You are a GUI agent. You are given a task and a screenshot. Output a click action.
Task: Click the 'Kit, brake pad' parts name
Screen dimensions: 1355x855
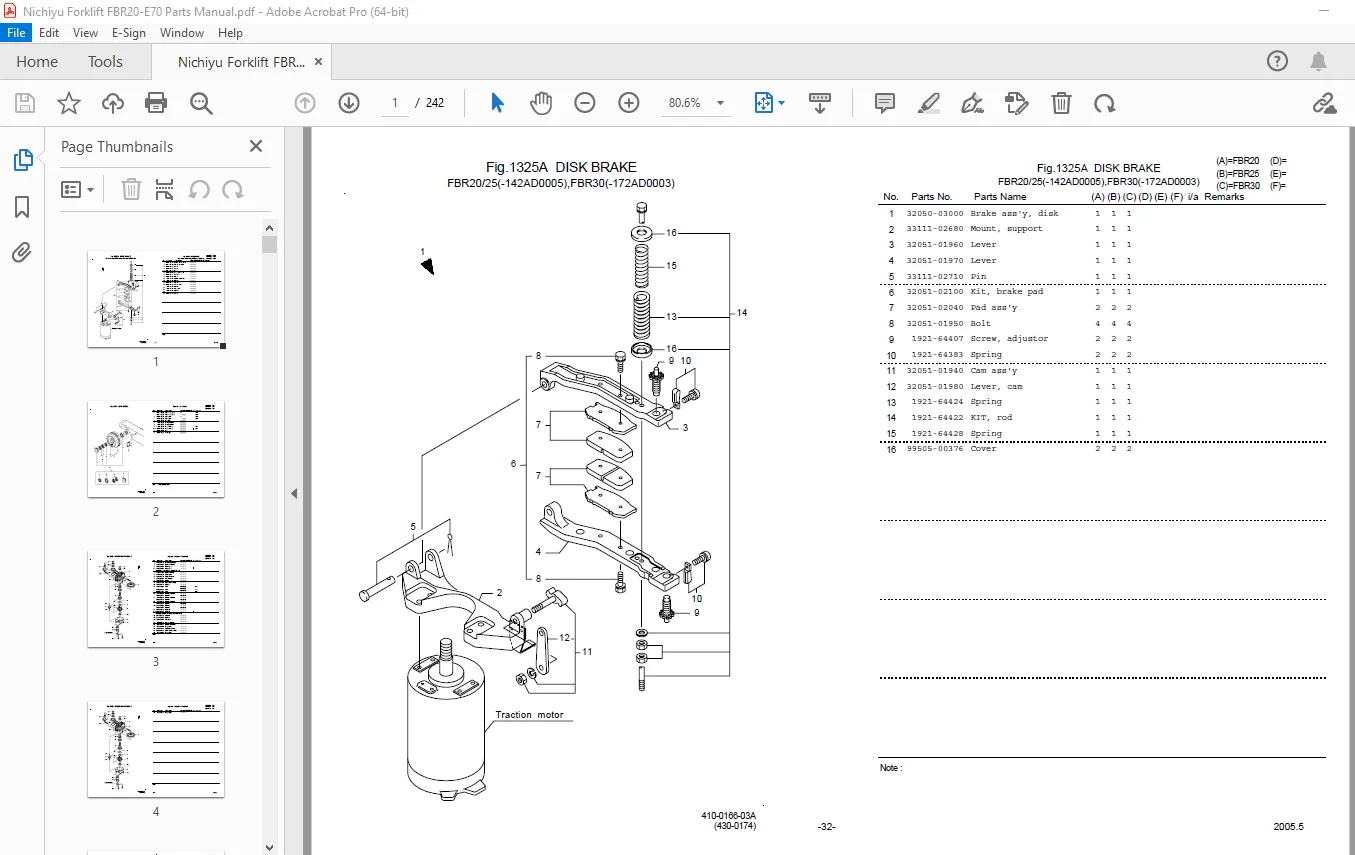click(1006, 292)
